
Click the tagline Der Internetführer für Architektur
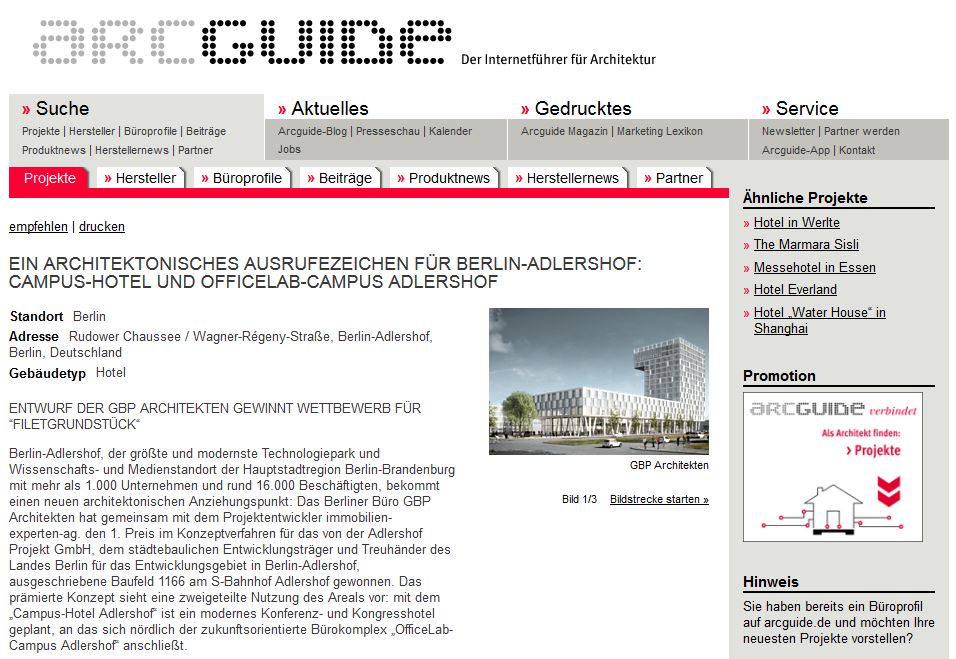coord(558,60)
